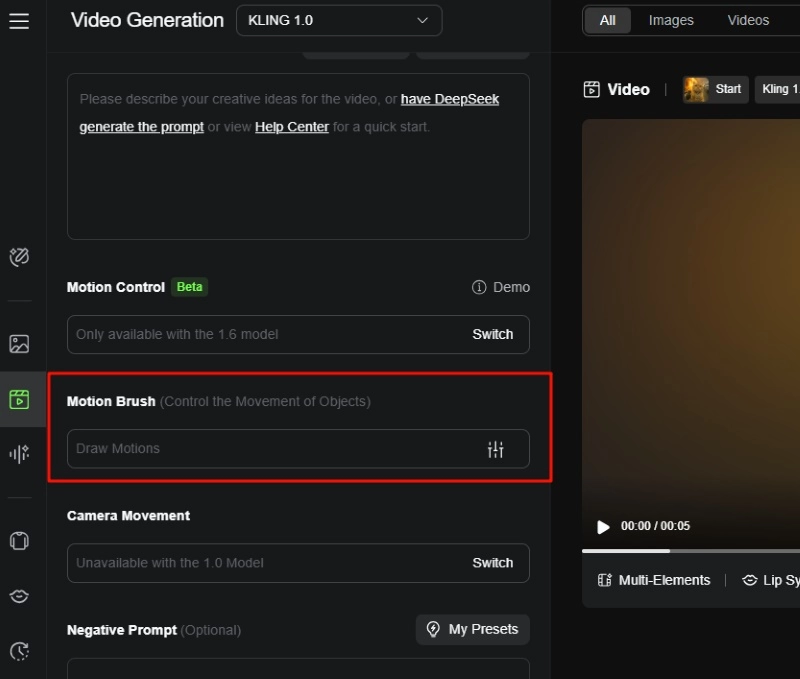The width and height of the screenshot is (800, 679).
Task: Play the generated video preview
Action: point(603,525)
